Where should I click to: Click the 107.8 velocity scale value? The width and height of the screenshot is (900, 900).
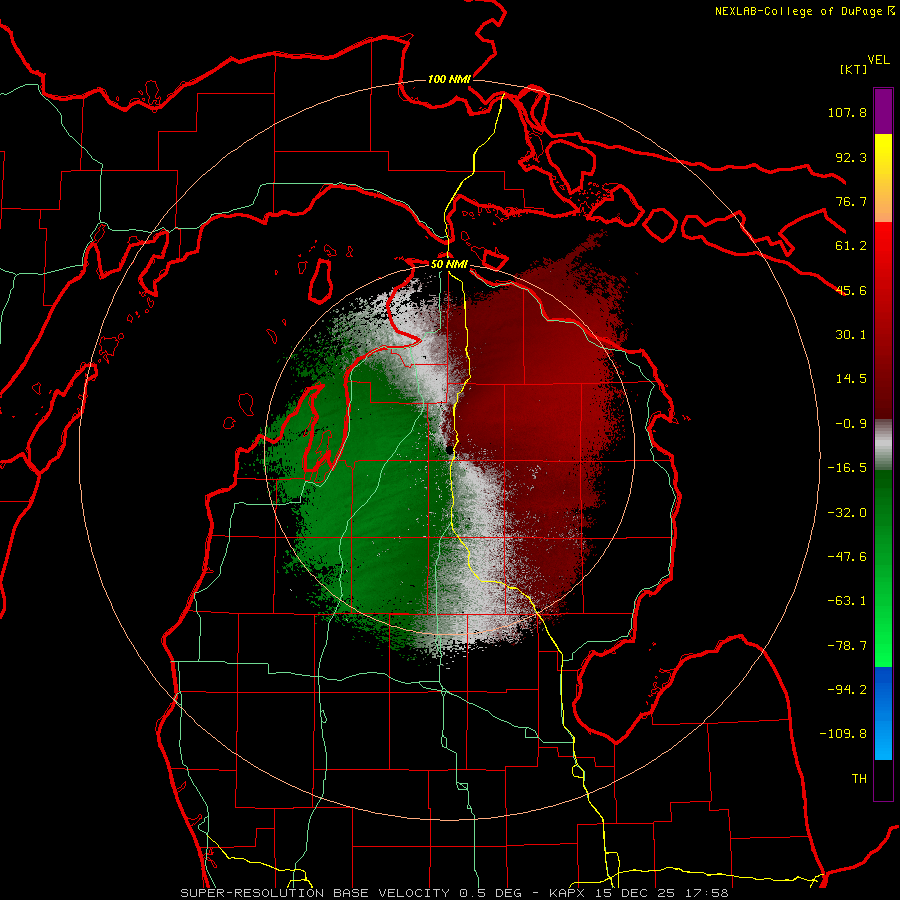[847, 113]
